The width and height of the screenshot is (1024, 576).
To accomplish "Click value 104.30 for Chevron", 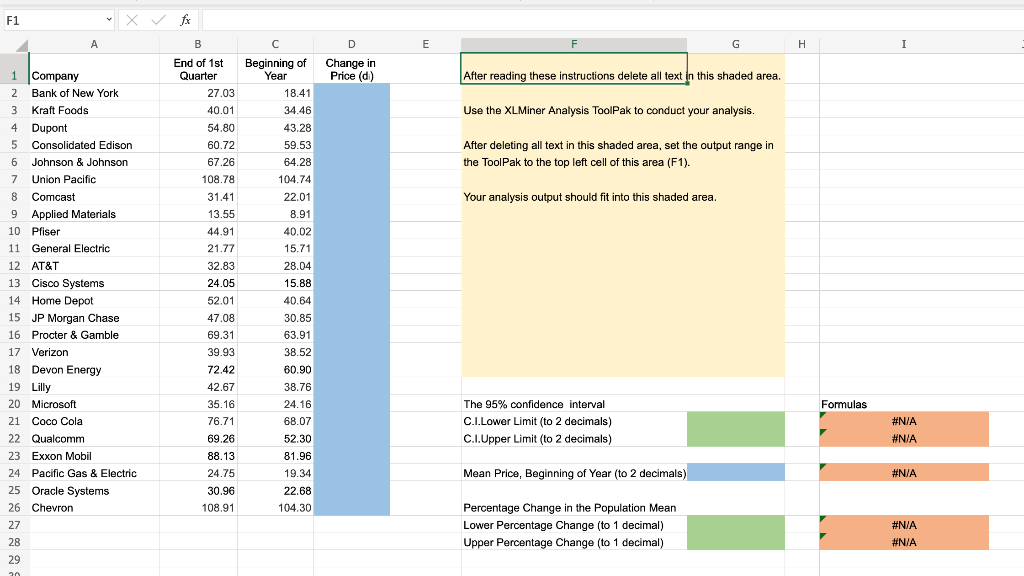I will [275, 507].
